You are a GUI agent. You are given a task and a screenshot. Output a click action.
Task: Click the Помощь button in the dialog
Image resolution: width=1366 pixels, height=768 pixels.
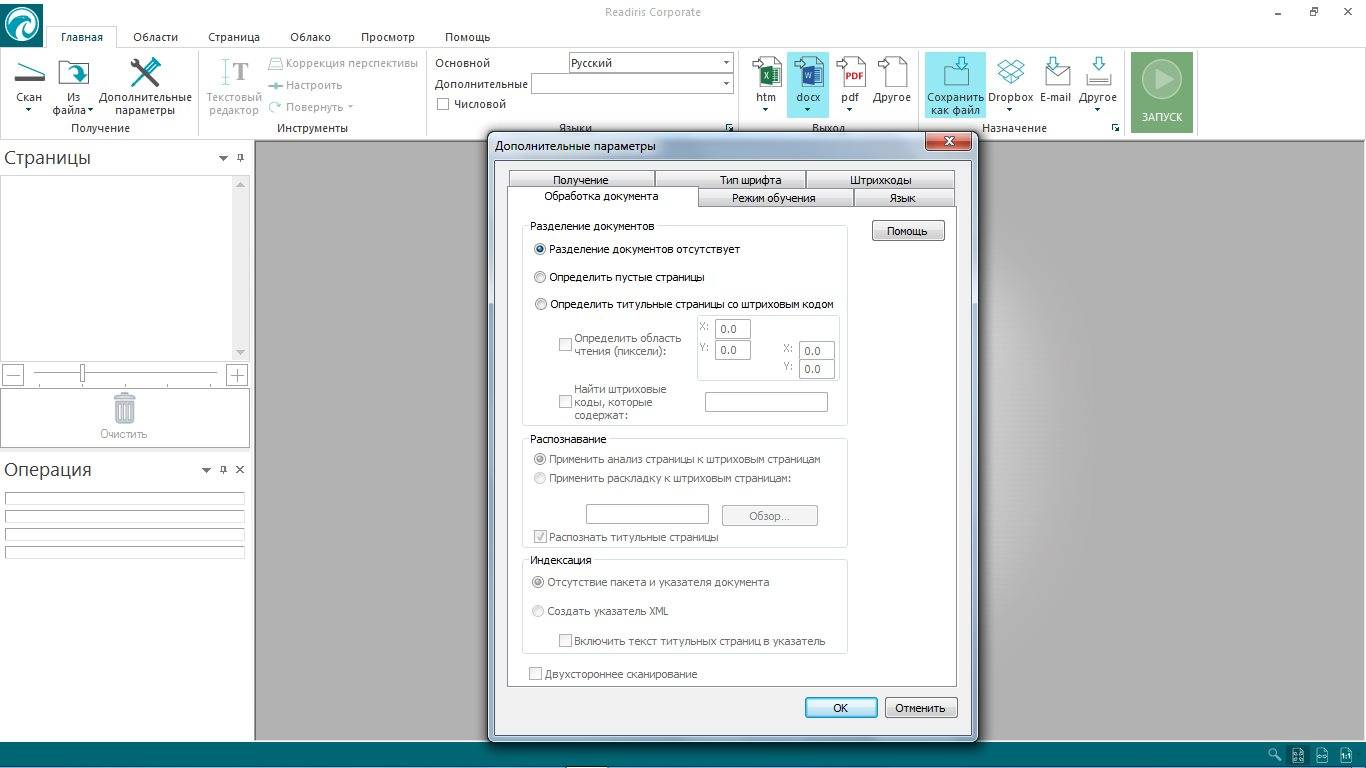pos(907,231)
